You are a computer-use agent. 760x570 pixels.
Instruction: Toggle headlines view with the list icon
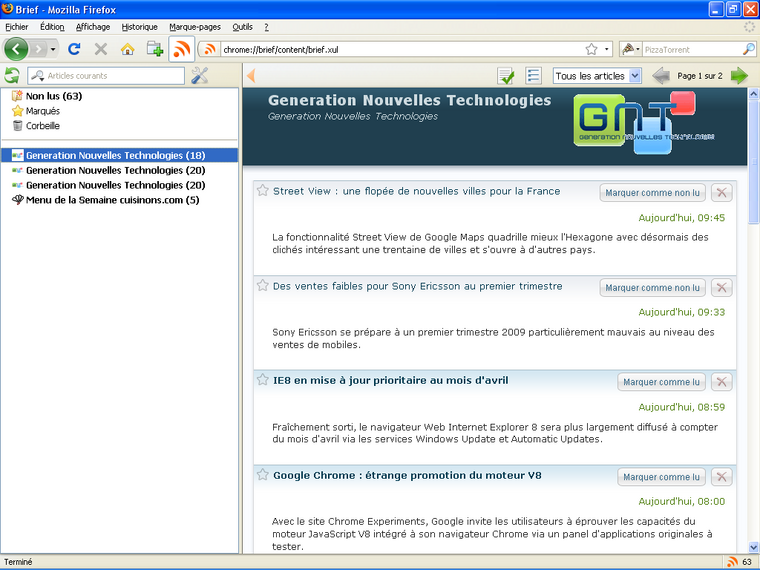pyautogui.click(x=534, y=76)
